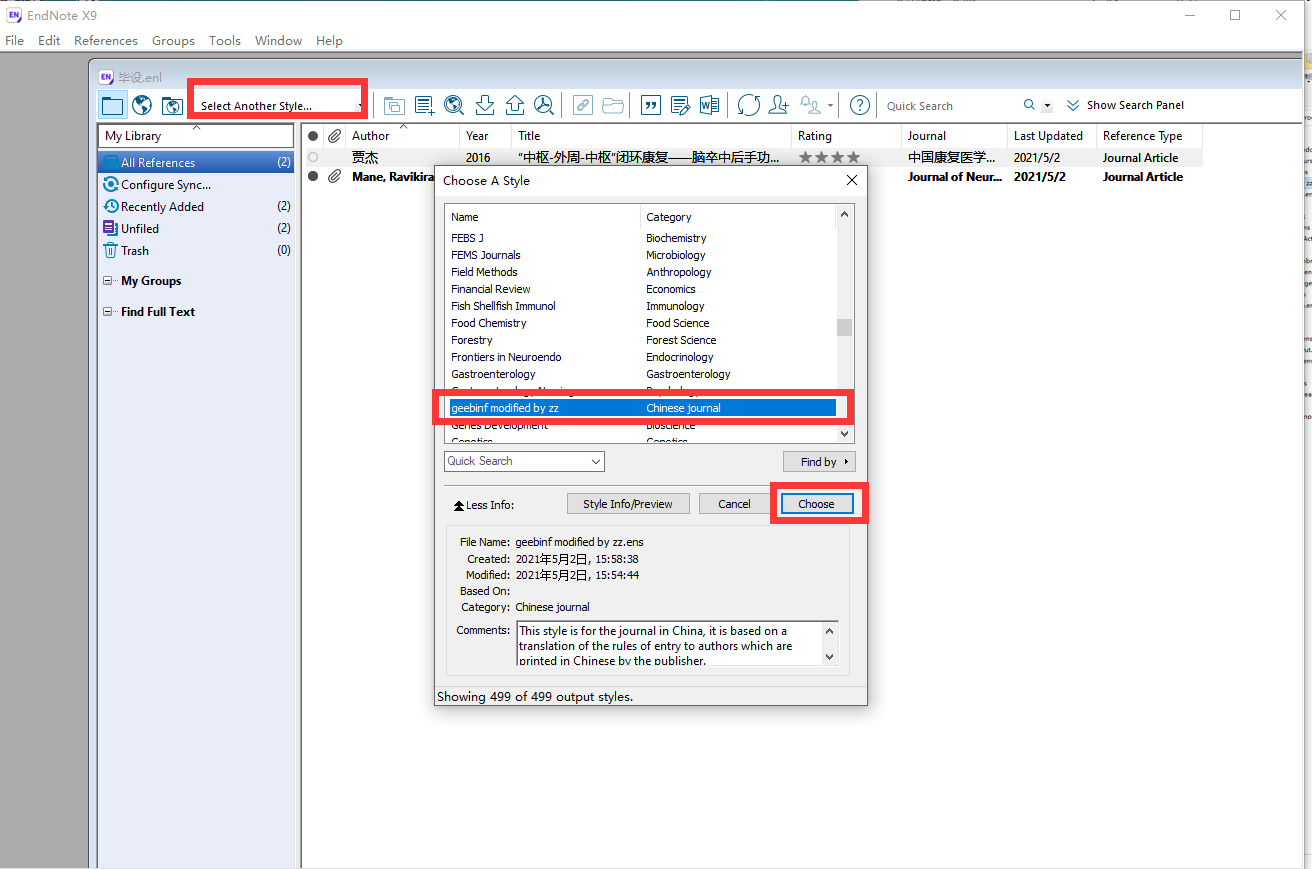Open Online Search toolbar icon
This screenshot has width=1312, height=869.
[x=454, y=105]
